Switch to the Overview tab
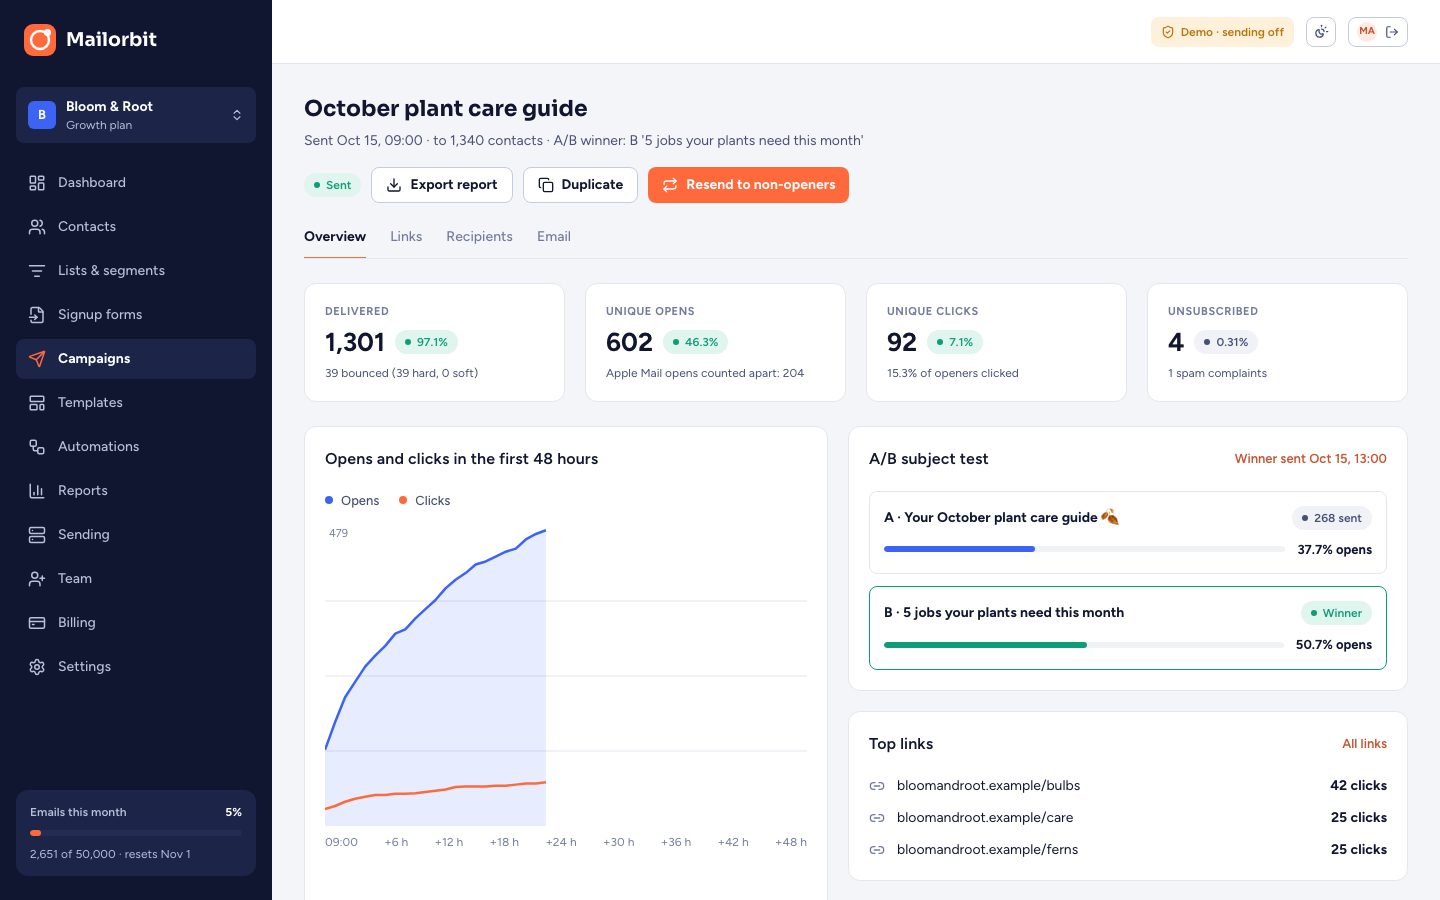Screen dimensions: 1440x900 [x=335, y=237]
